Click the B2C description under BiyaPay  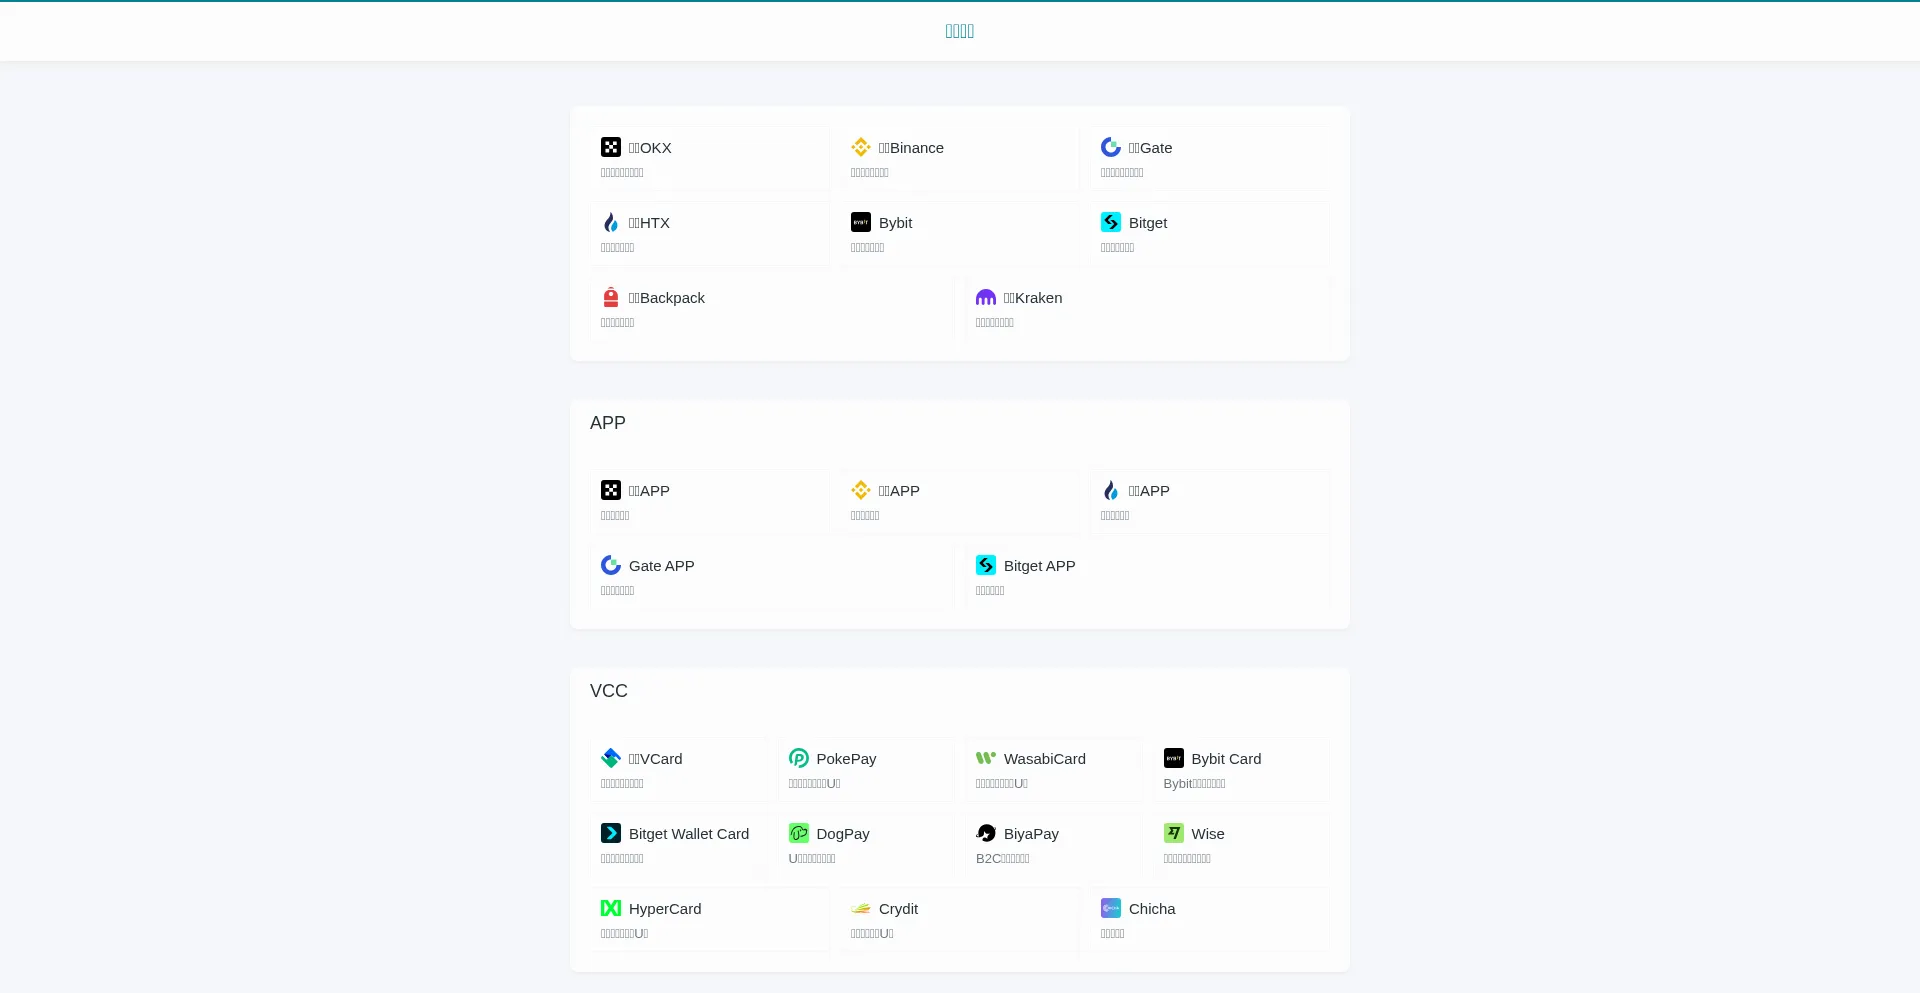[x=1002, y=859]
